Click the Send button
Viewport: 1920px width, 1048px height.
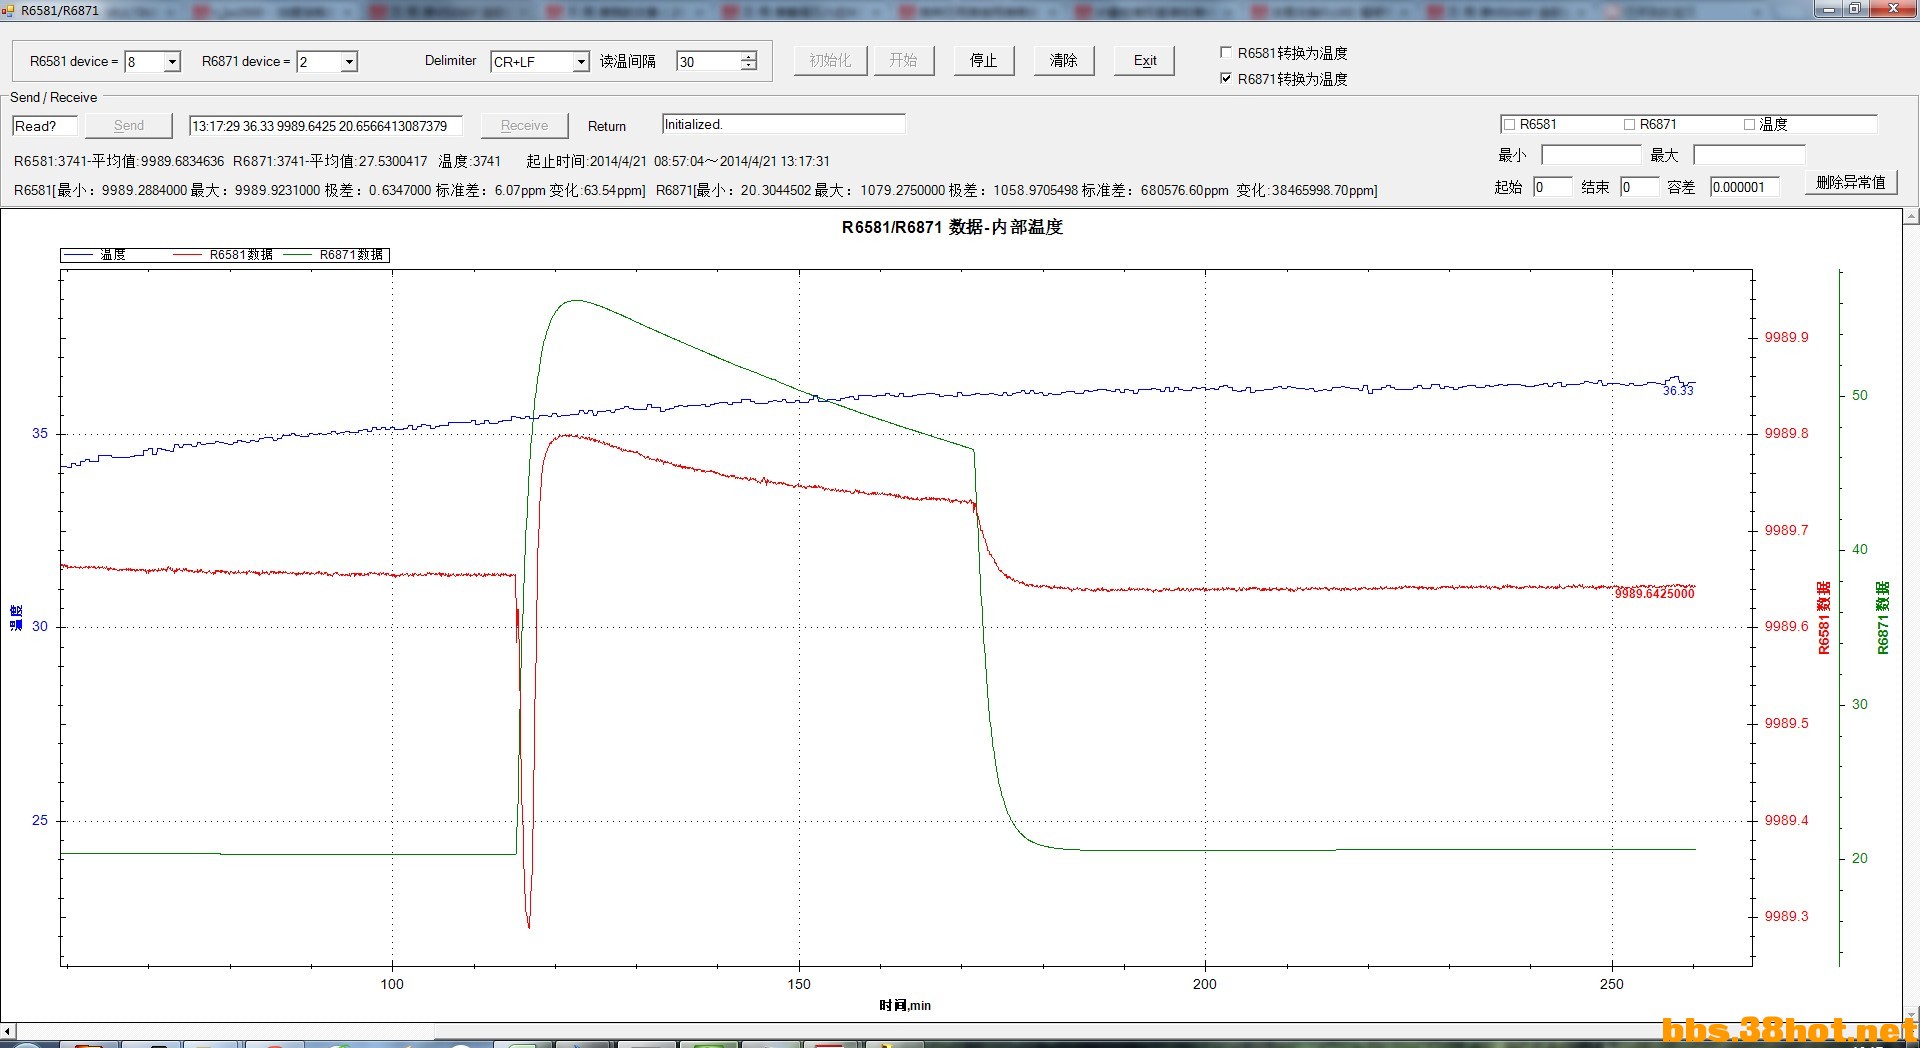pos(129,126)
